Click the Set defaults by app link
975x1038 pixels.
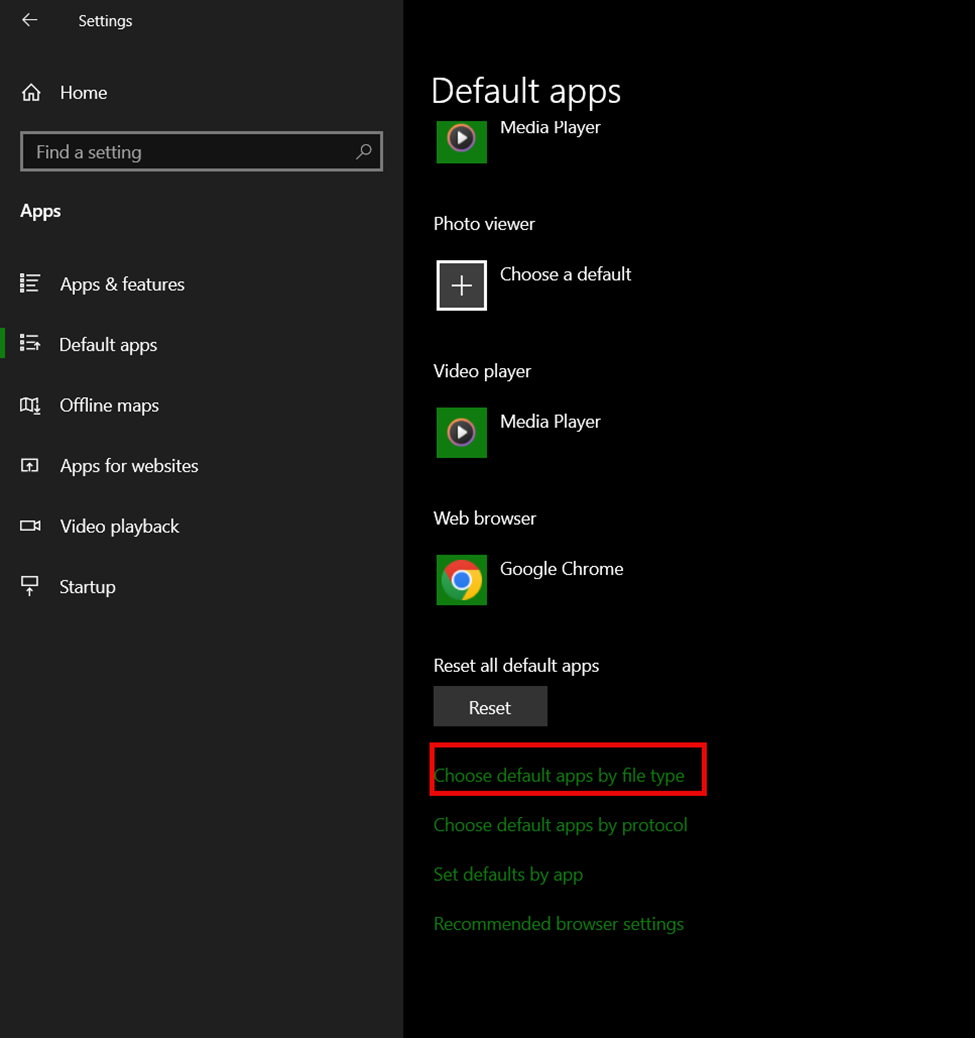click(x=508, y=875)
